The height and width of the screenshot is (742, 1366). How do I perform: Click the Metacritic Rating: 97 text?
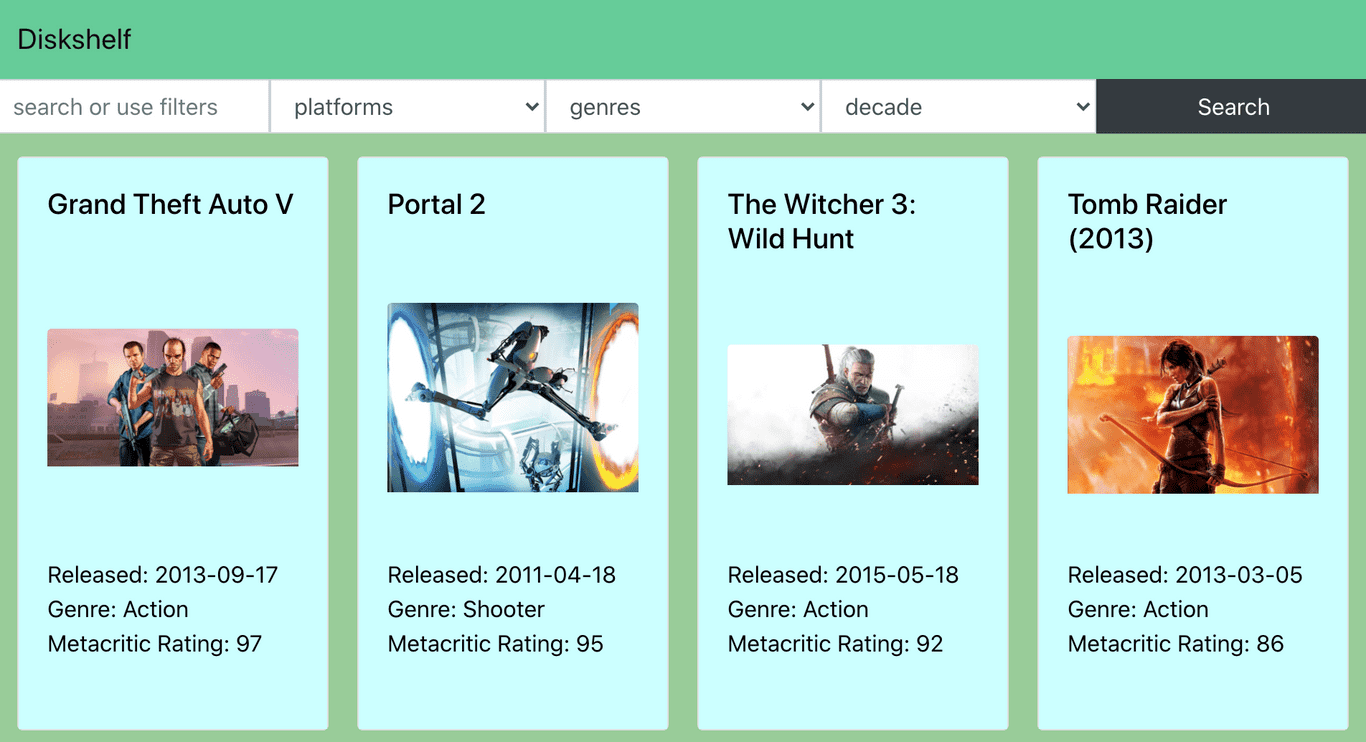click(x=155, y=644)
